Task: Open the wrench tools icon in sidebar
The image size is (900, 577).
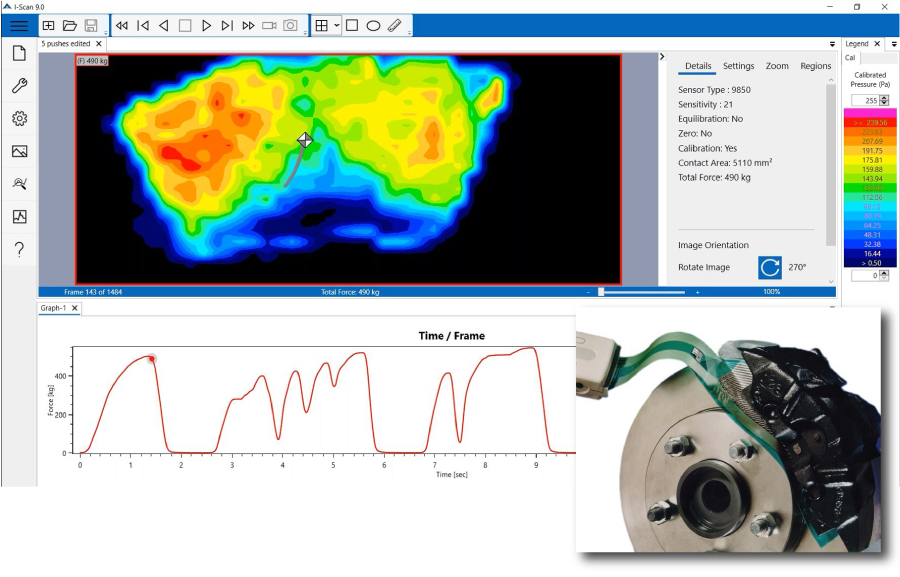Action: pyautogui.click(x=19, y=86)
